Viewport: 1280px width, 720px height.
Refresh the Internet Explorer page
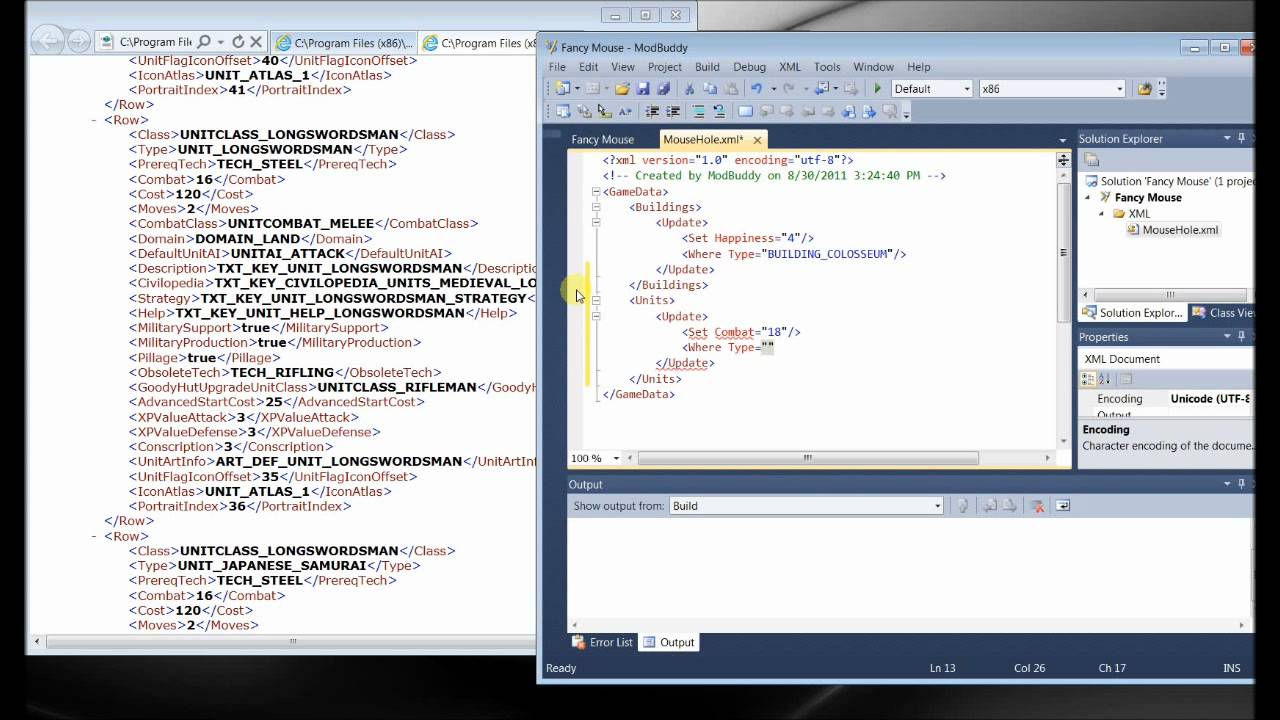[x=238, y=42]
